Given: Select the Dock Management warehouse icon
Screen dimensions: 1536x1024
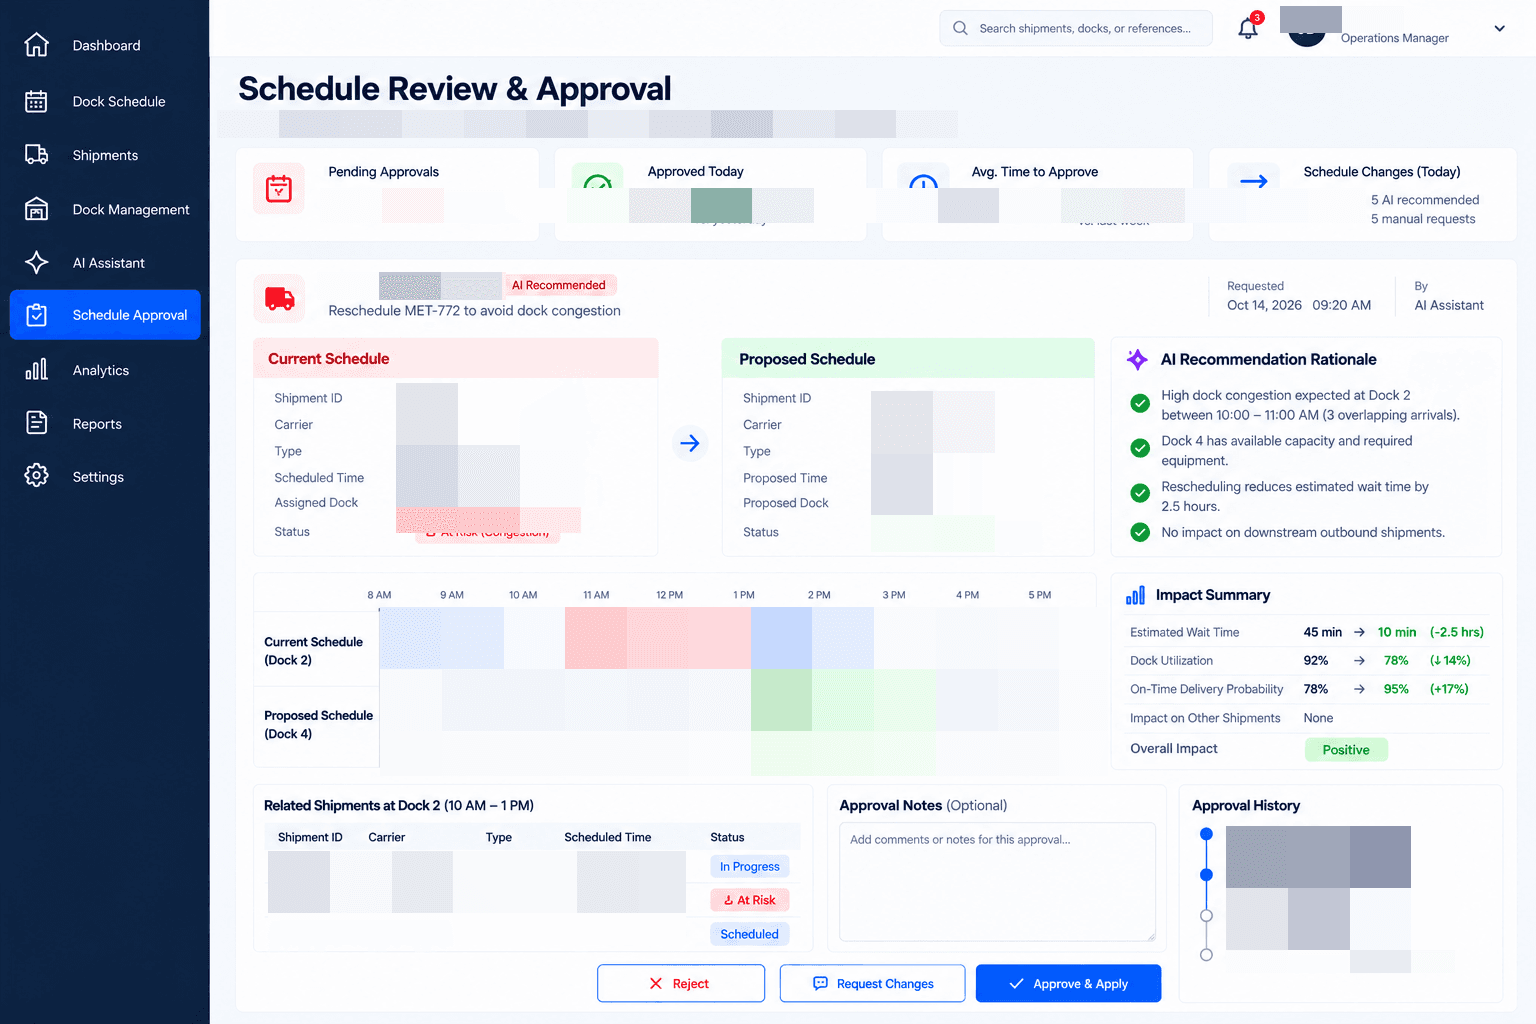Looking at the screenshot, I should [x=36, y=209].
